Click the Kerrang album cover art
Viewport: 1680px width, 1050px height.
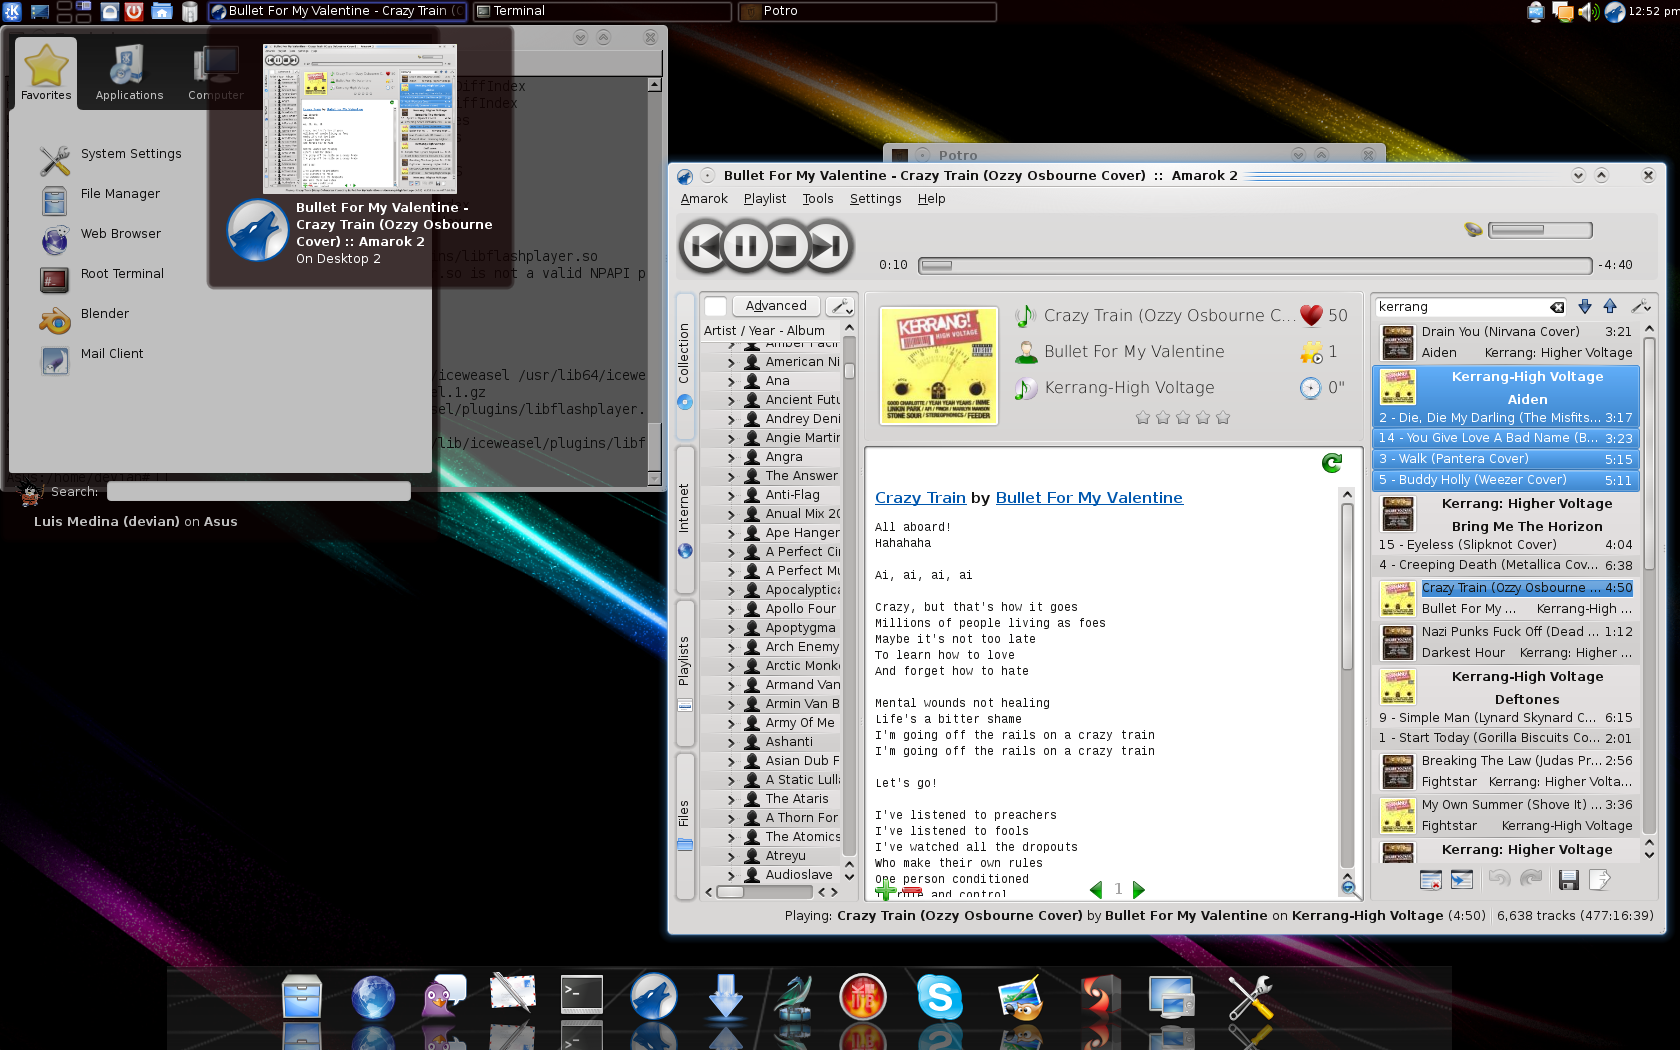(x=938, y=366)
